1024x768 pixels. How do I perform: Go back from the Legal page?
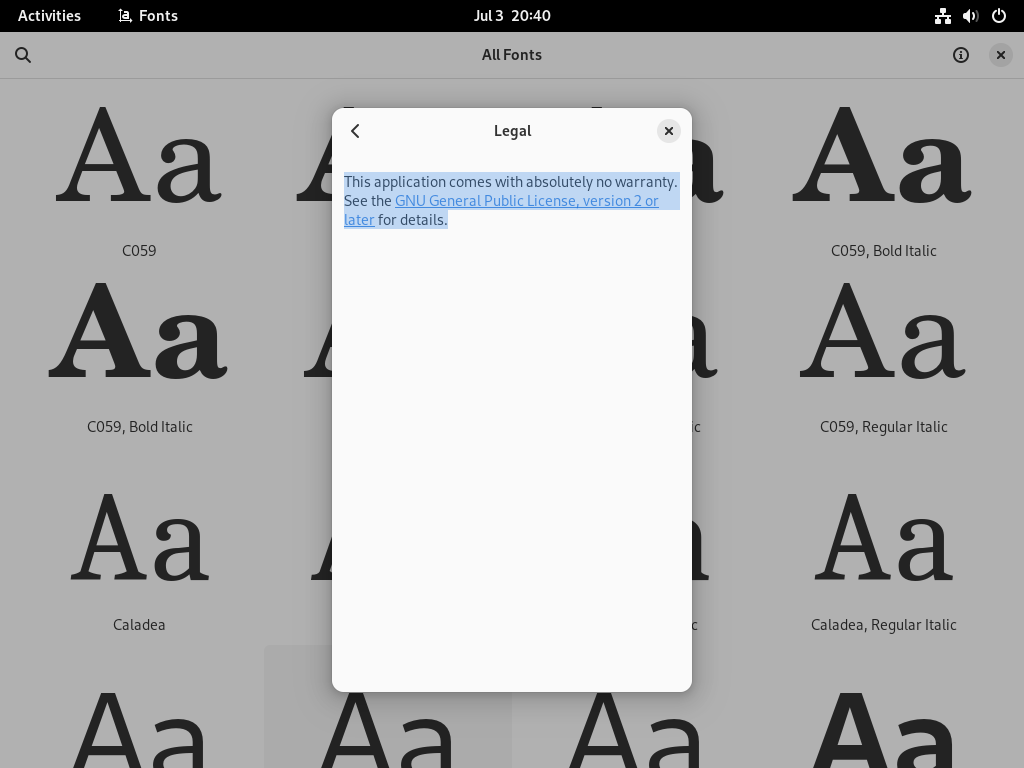pos(355,131)
